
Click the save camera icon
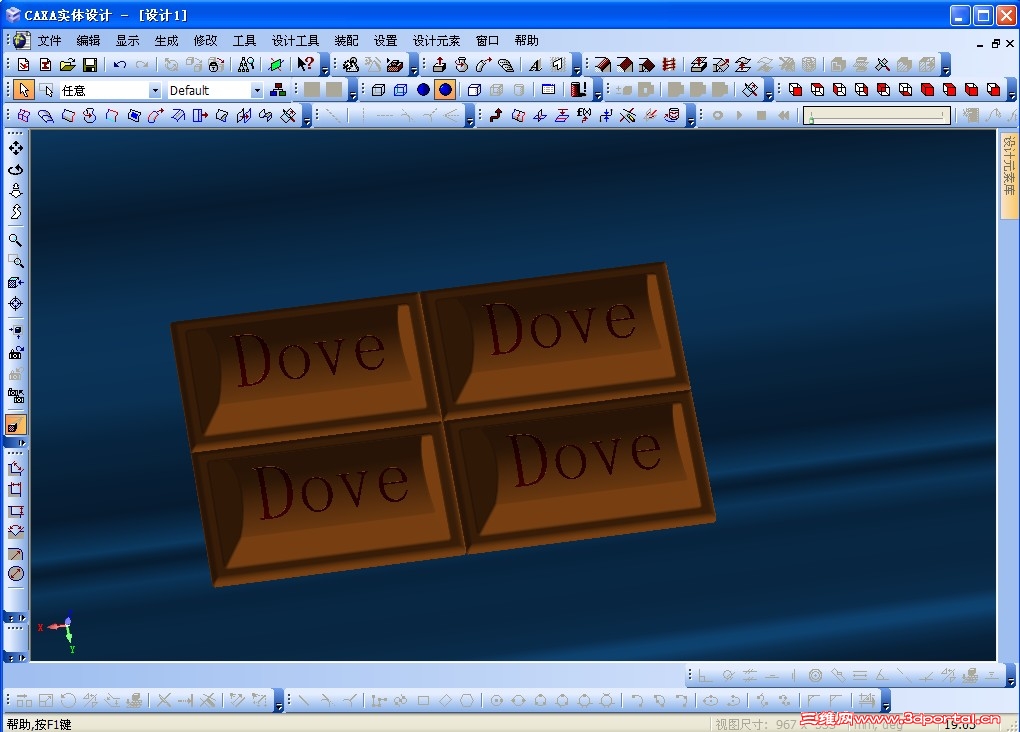[16, 353]
